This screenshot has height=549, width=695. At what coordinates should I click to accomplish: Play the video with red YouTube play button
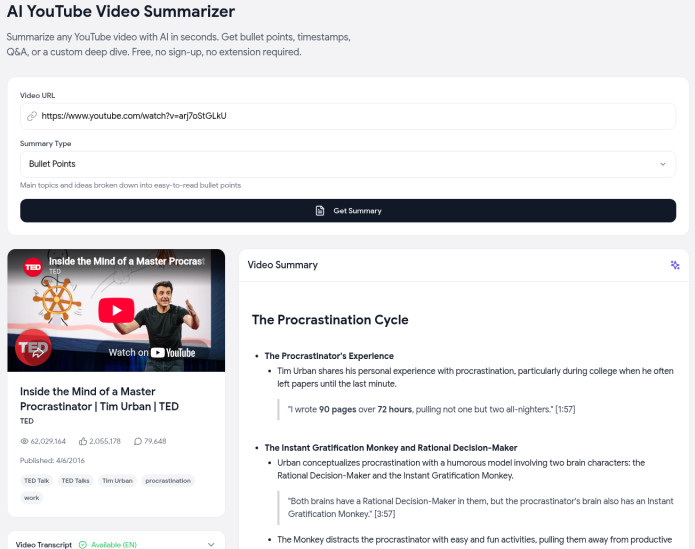point(116,310)
